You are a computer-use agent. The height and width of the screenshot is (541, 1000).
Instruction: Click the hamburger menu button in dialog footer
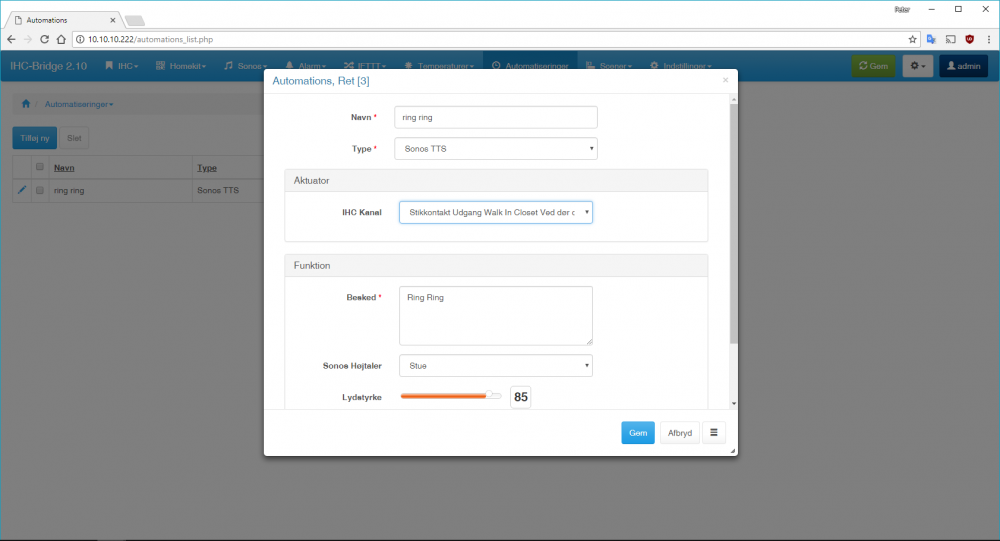click(714, 433)
